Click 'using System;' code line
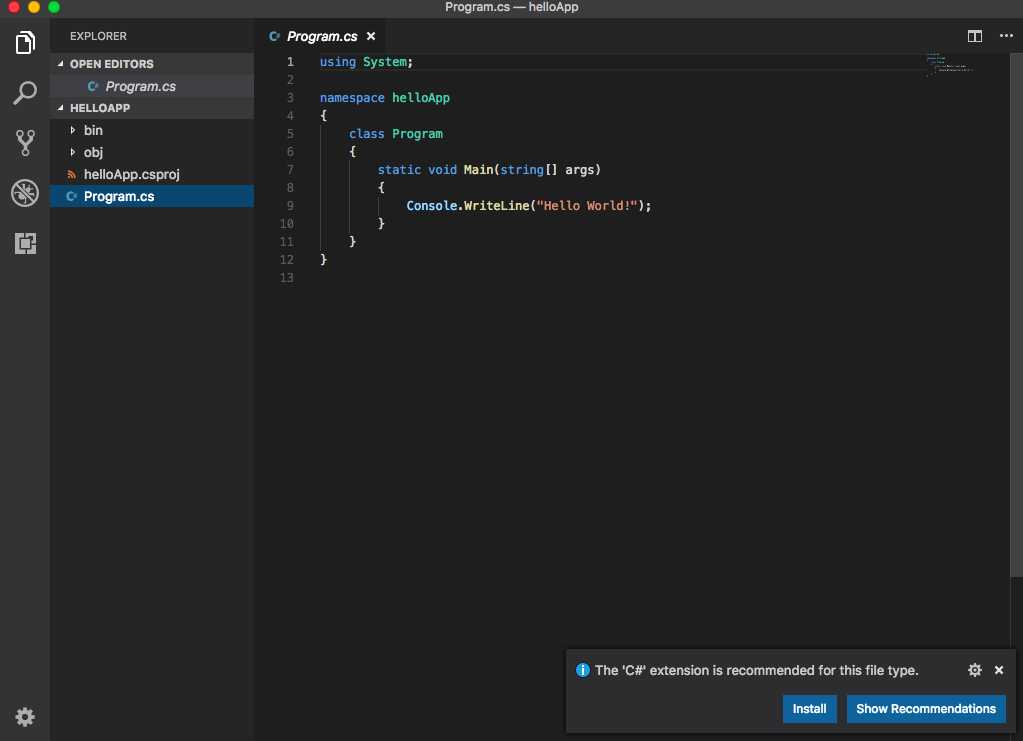Image resolution: width=1023 pixels, height=741 pixels. pyautogui.click(x=366, y=62)
